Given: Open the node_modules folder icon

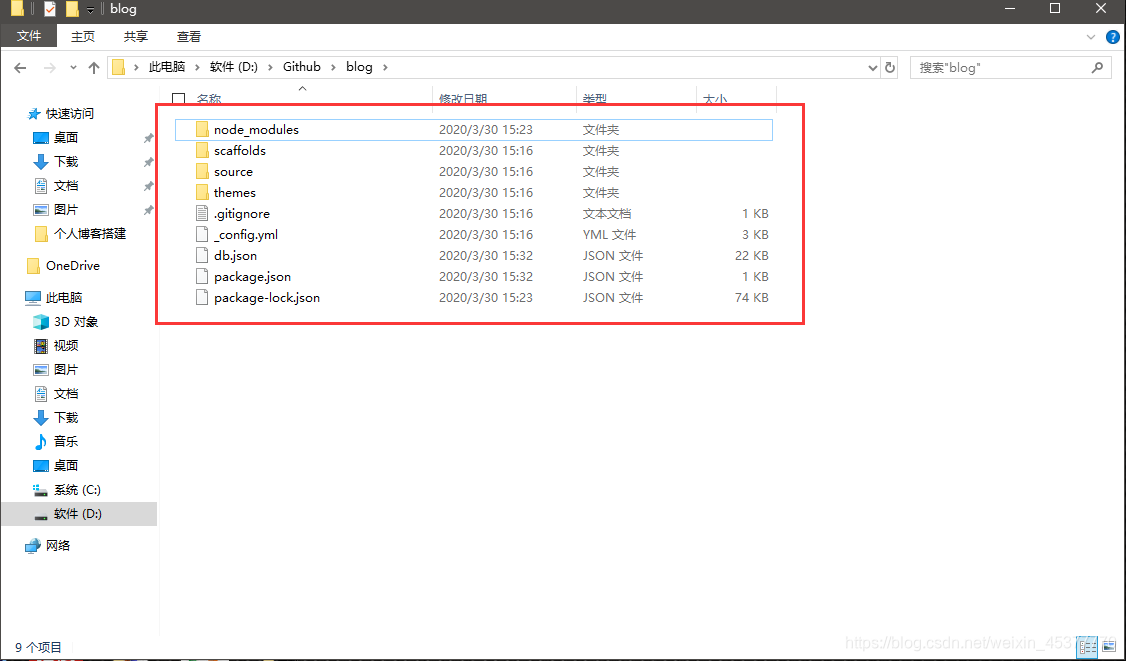Looking at the screenshot, I should 203,130.
